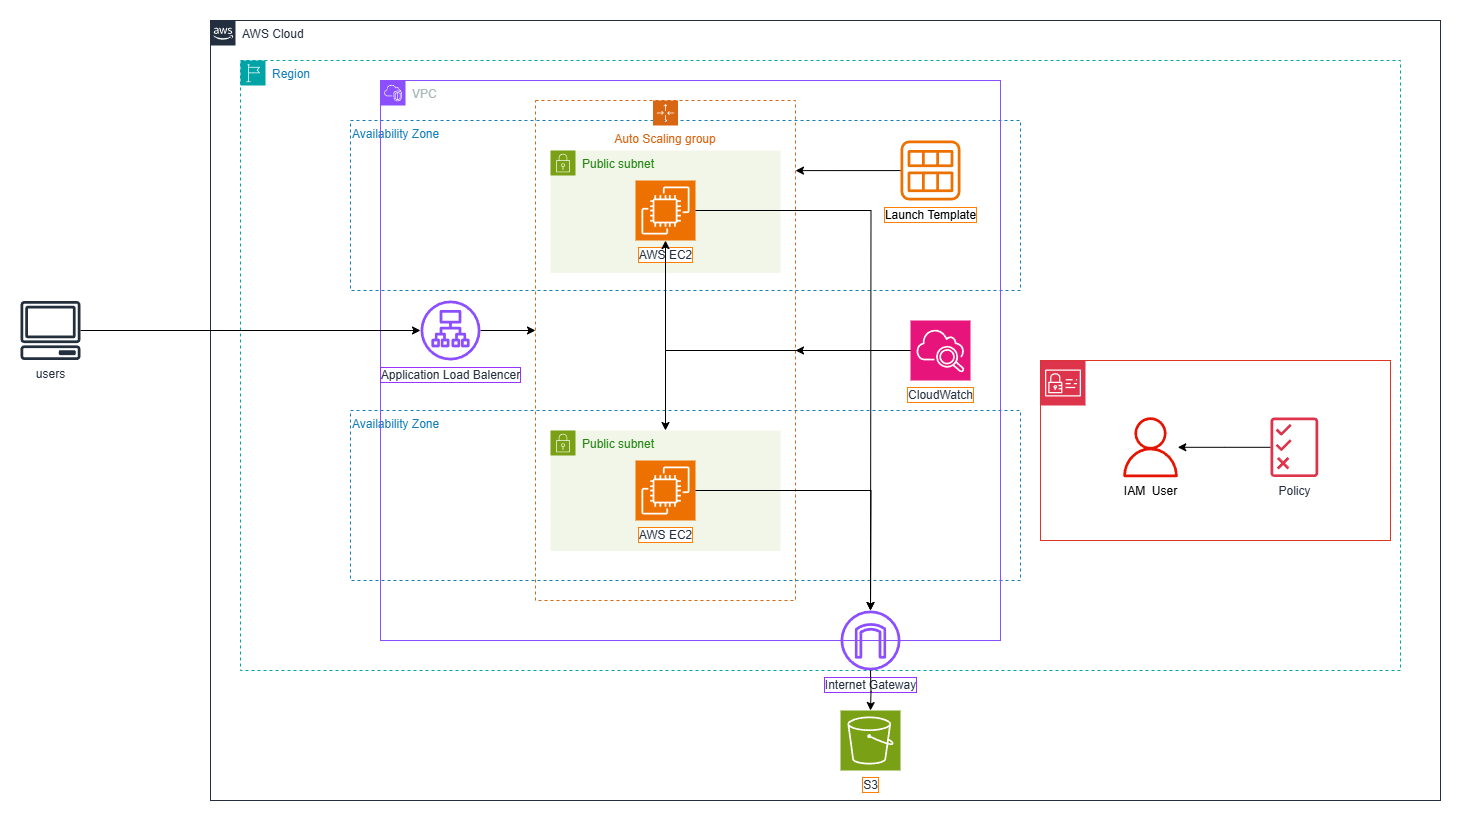Select the Application Load Balancer icon
The height and width of the screenshot is (821, 1461).
[x=450, y=331]
